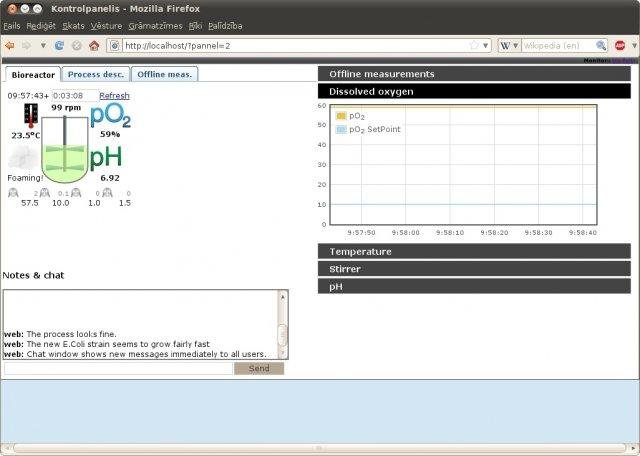
Task: Click the blue pO2 SetPoint legend swatch
Action: pos(341,129)
